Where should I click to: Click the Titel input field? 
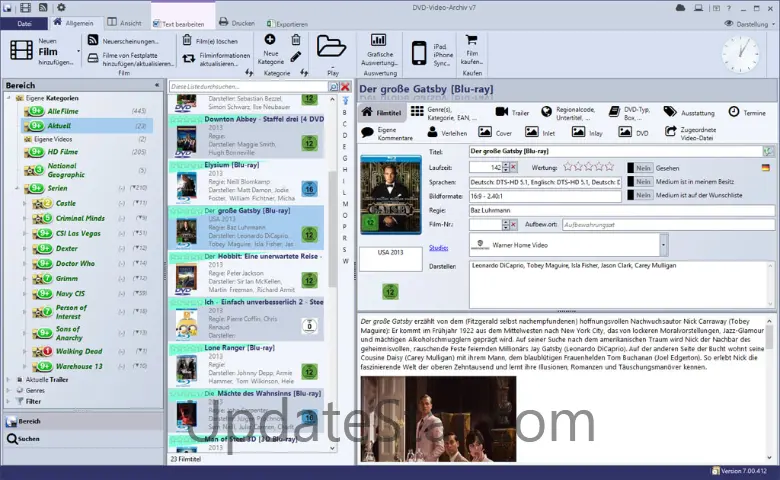click(616, 151)
